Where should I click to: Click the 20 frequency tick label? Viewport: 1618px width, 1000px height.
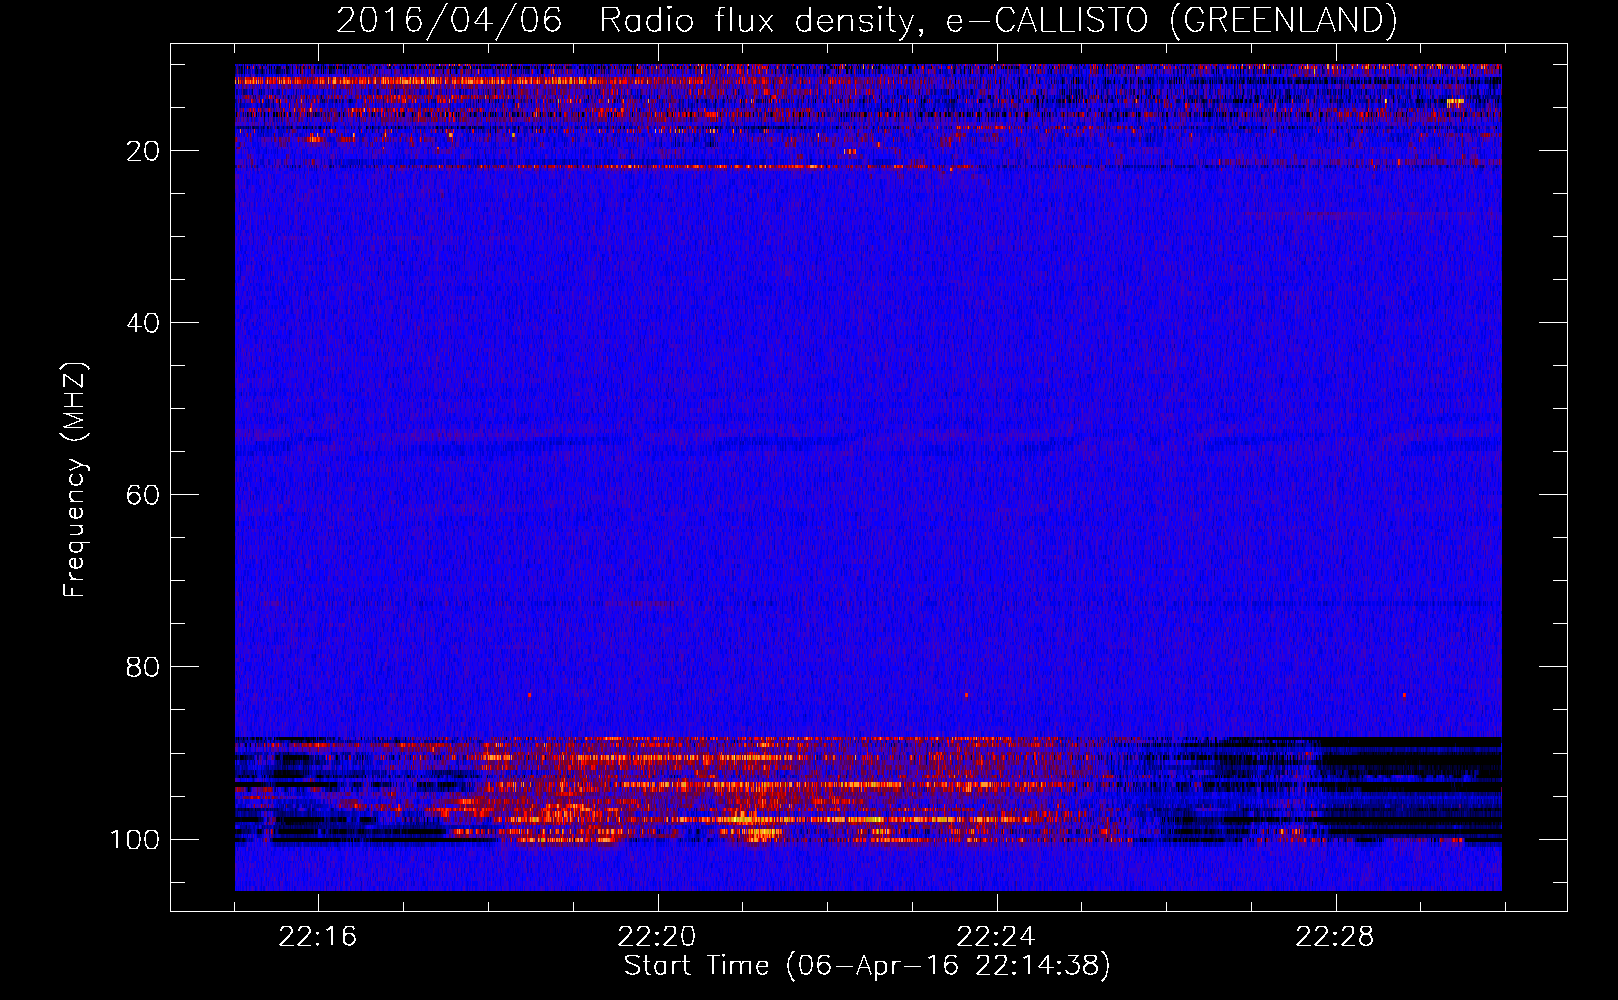pos(143,151)
